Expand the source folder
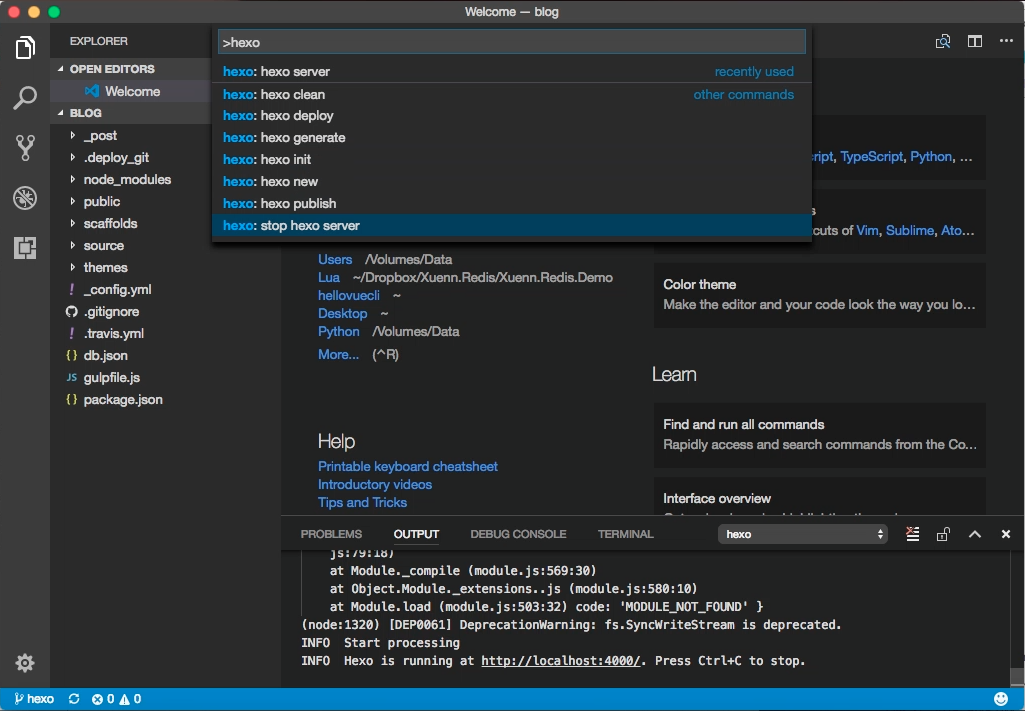1025x711 pixels. pos(103,246)
